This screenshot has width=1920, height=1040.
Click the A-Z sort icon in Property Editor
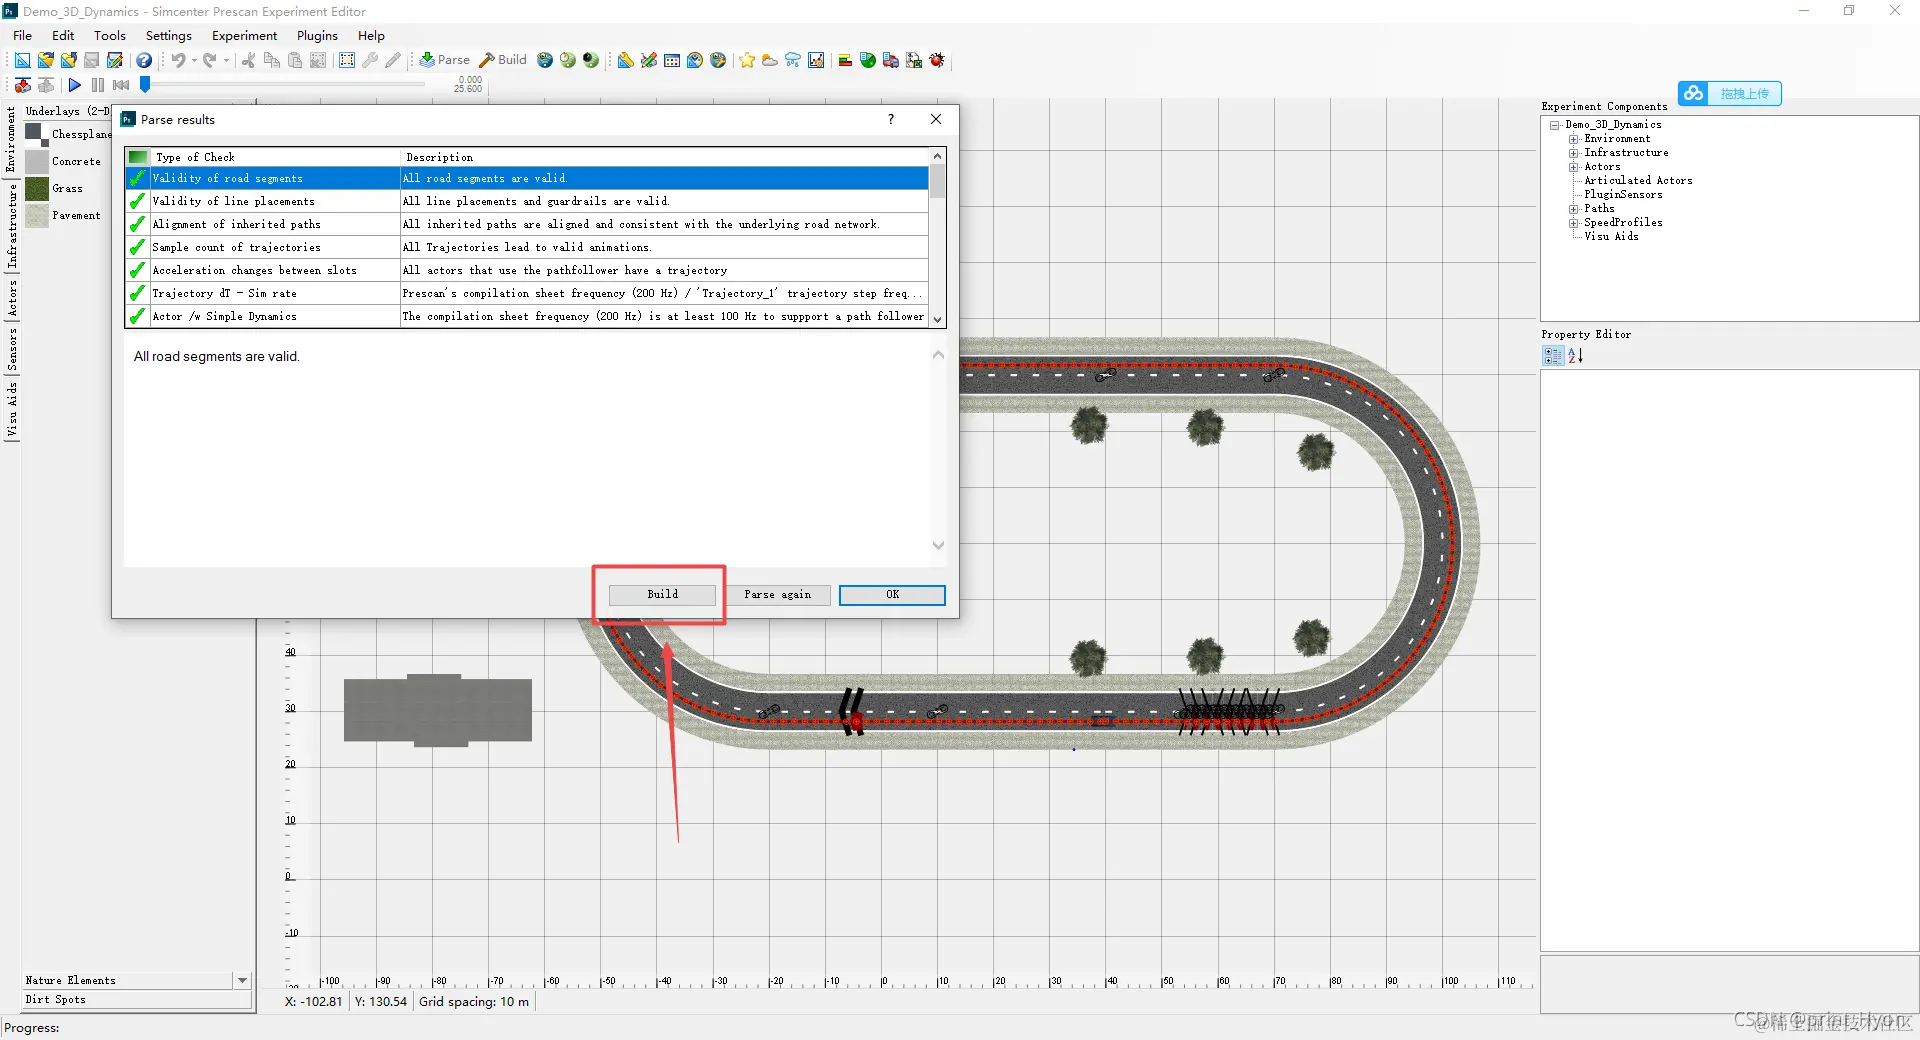(1575, 355)
